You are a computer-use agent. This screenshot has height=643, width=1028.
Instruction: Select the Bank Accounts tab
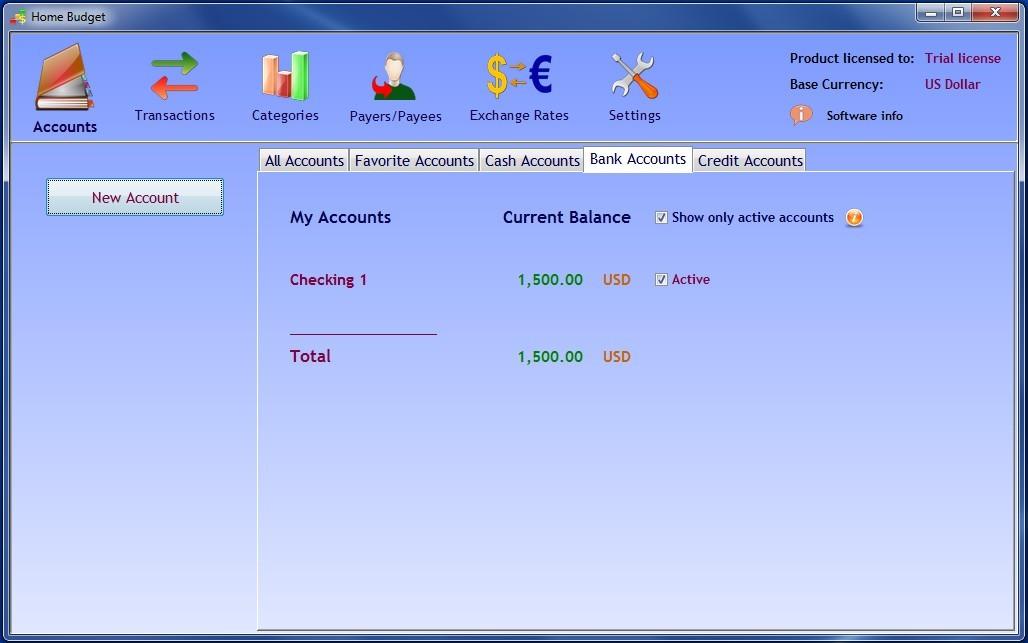(x=638, y=159)
